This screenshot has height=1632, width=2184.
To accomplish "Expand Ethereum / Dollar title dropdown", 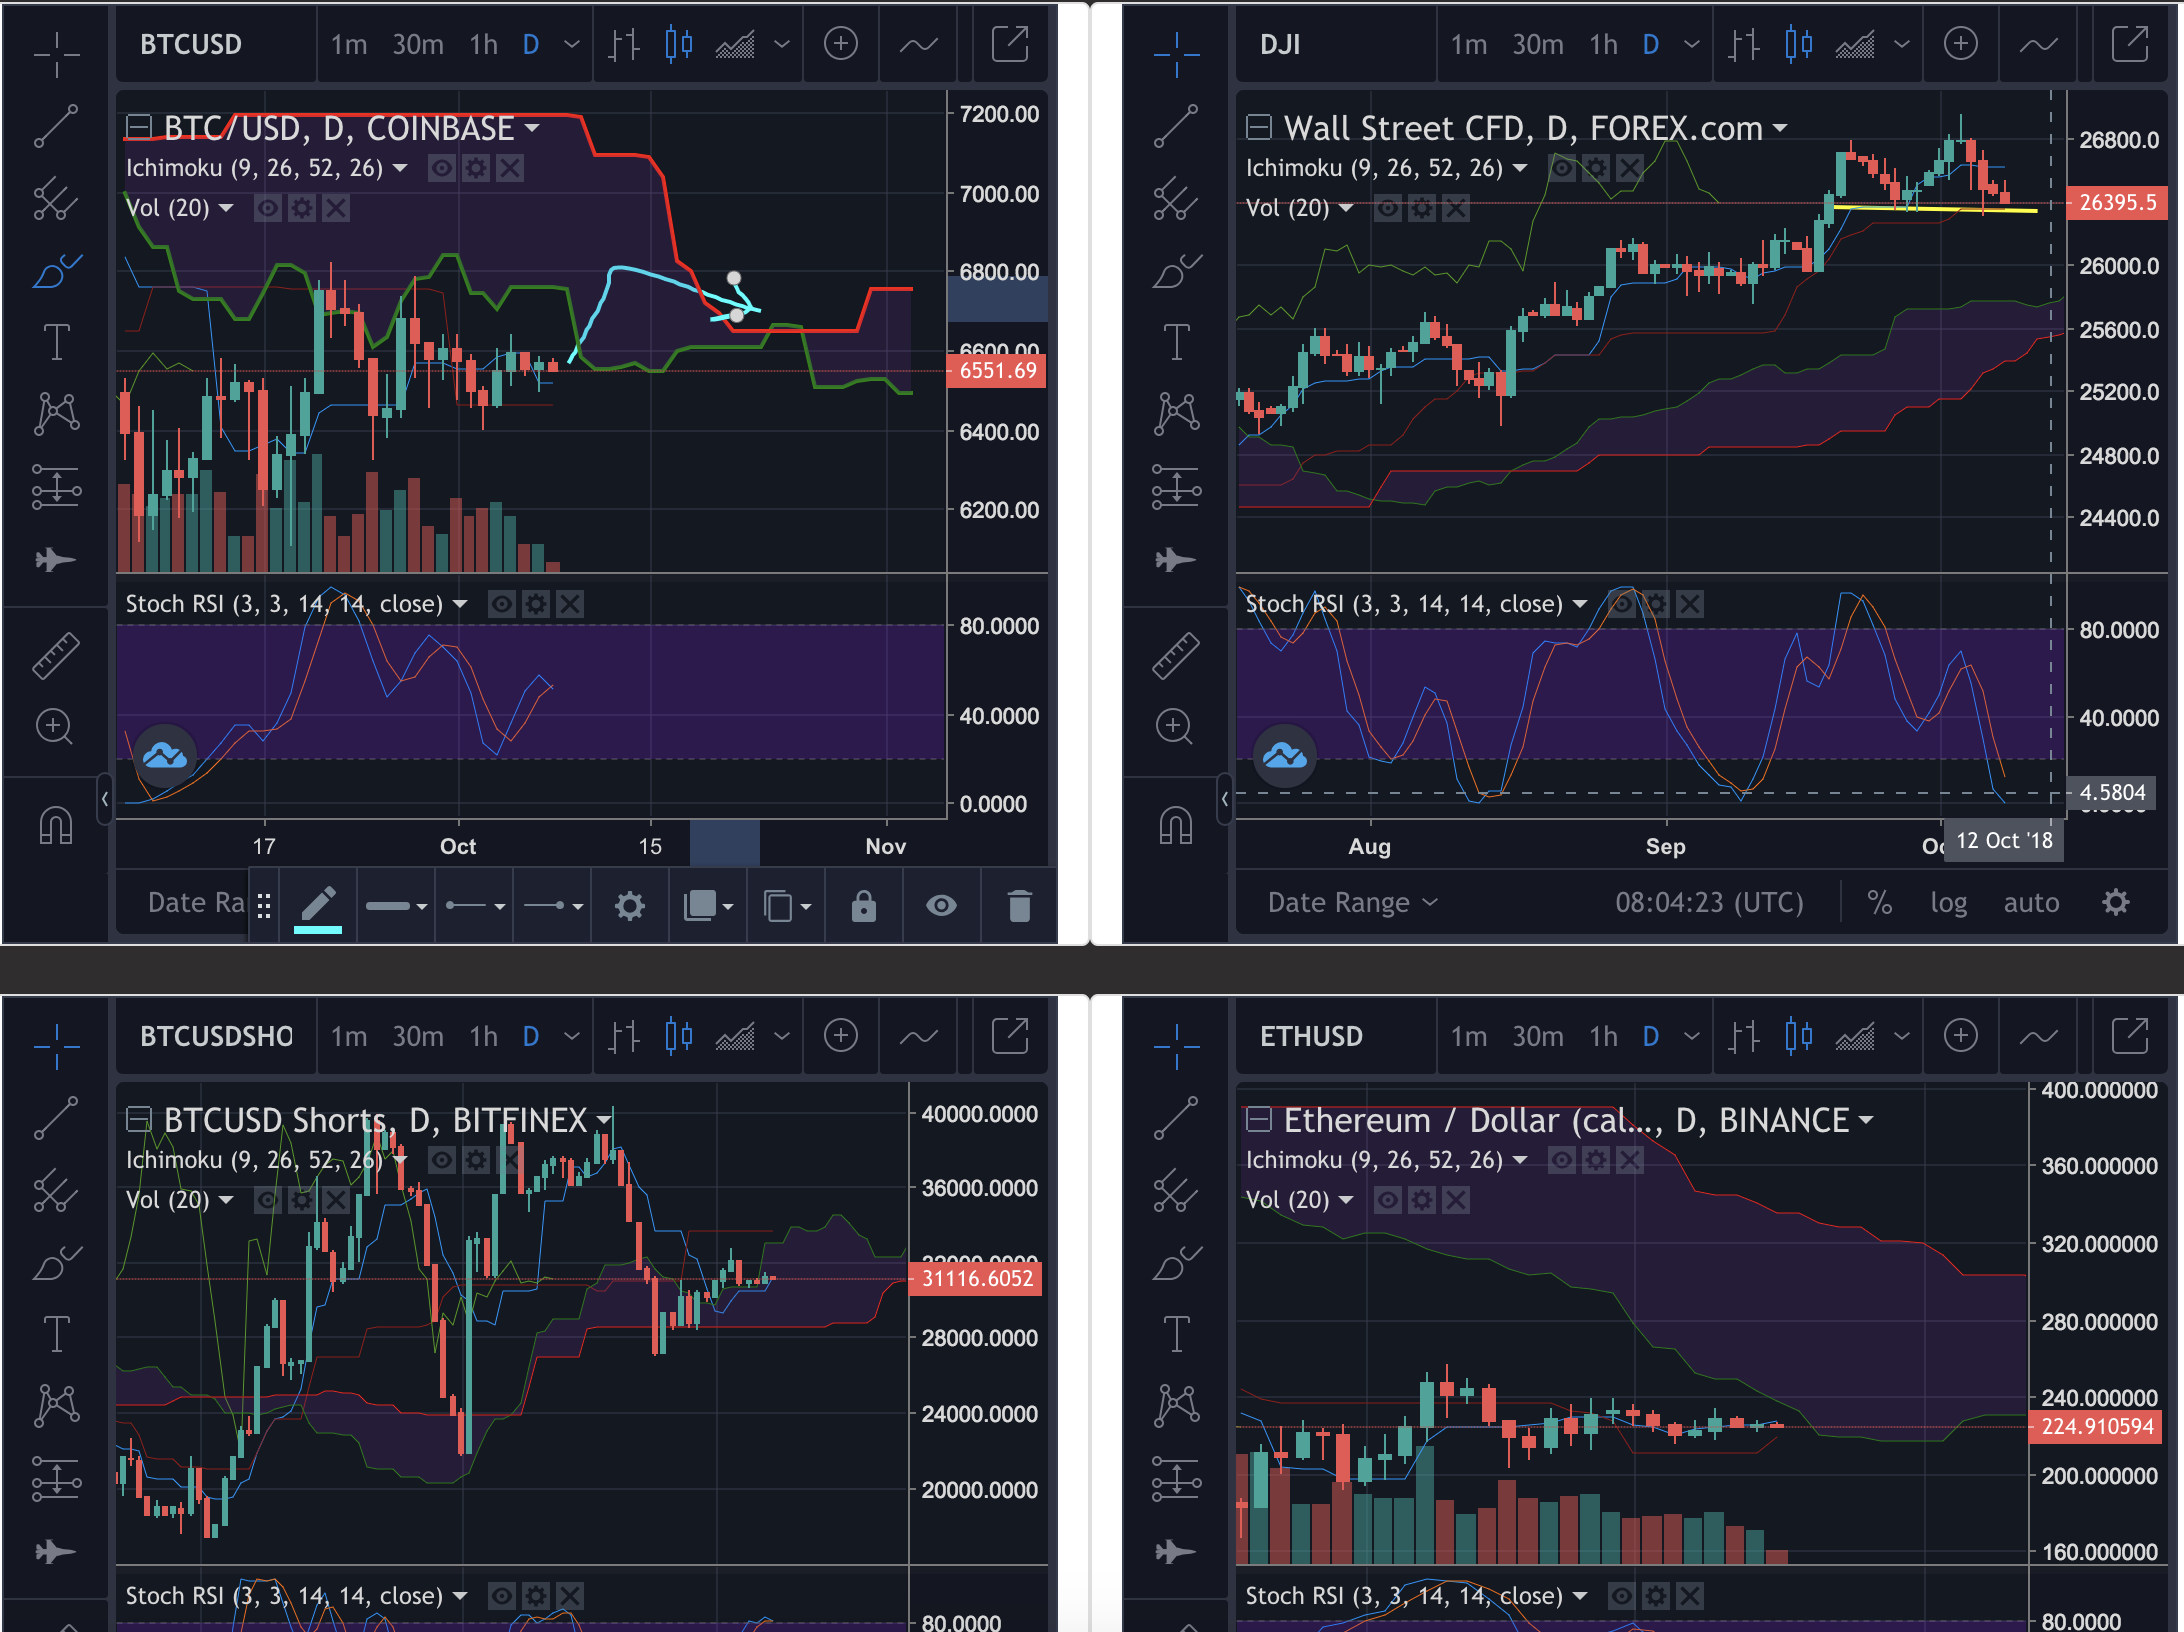I will point(1866,1120).
